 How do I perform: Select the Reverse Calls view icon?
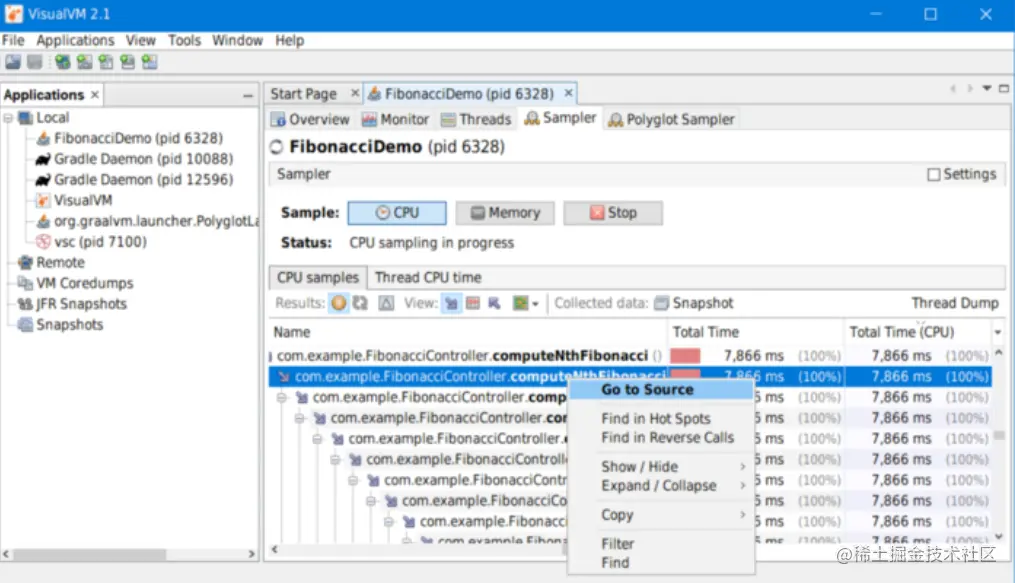[x=495, y=303]
